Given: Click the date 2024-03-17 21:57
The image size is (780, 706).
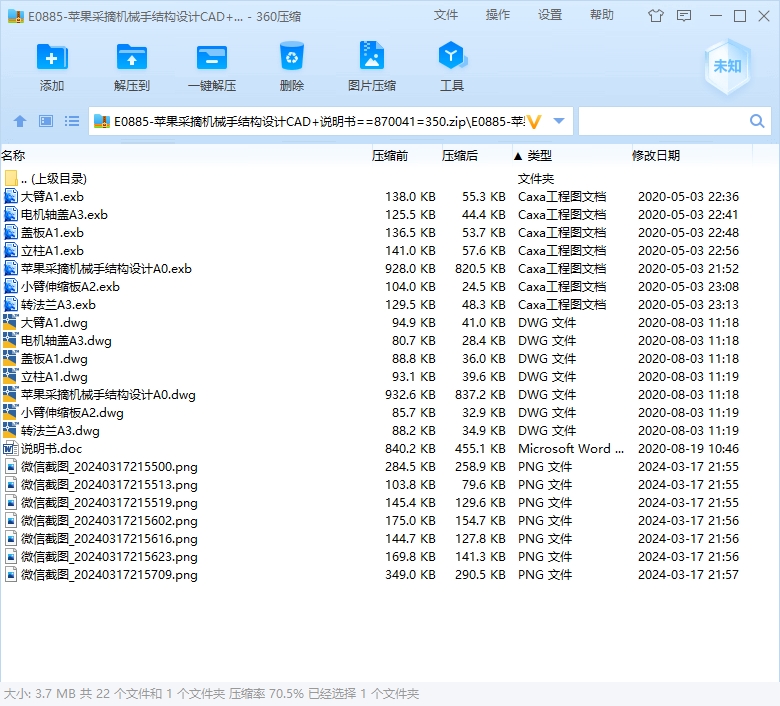Looking at the screenshot, I should (688, 574).
